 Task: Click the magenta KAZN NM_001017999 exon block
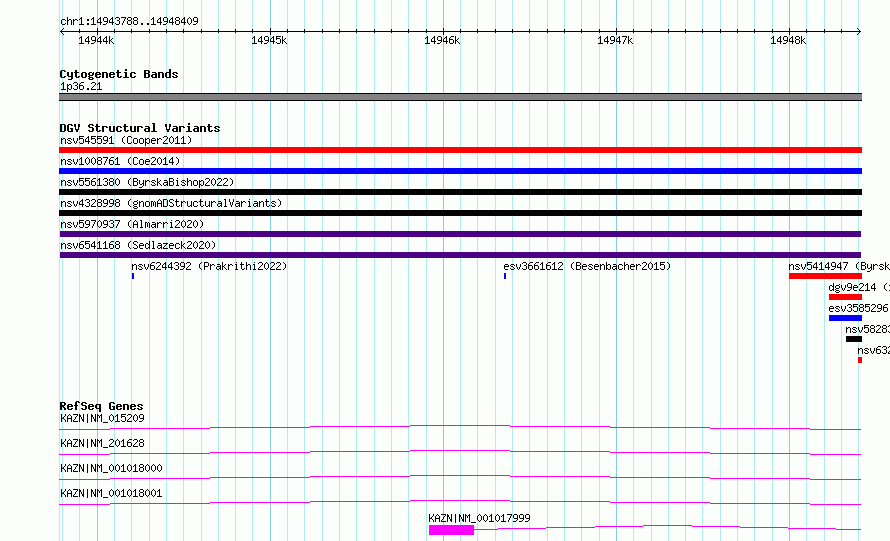pos(451,530)
